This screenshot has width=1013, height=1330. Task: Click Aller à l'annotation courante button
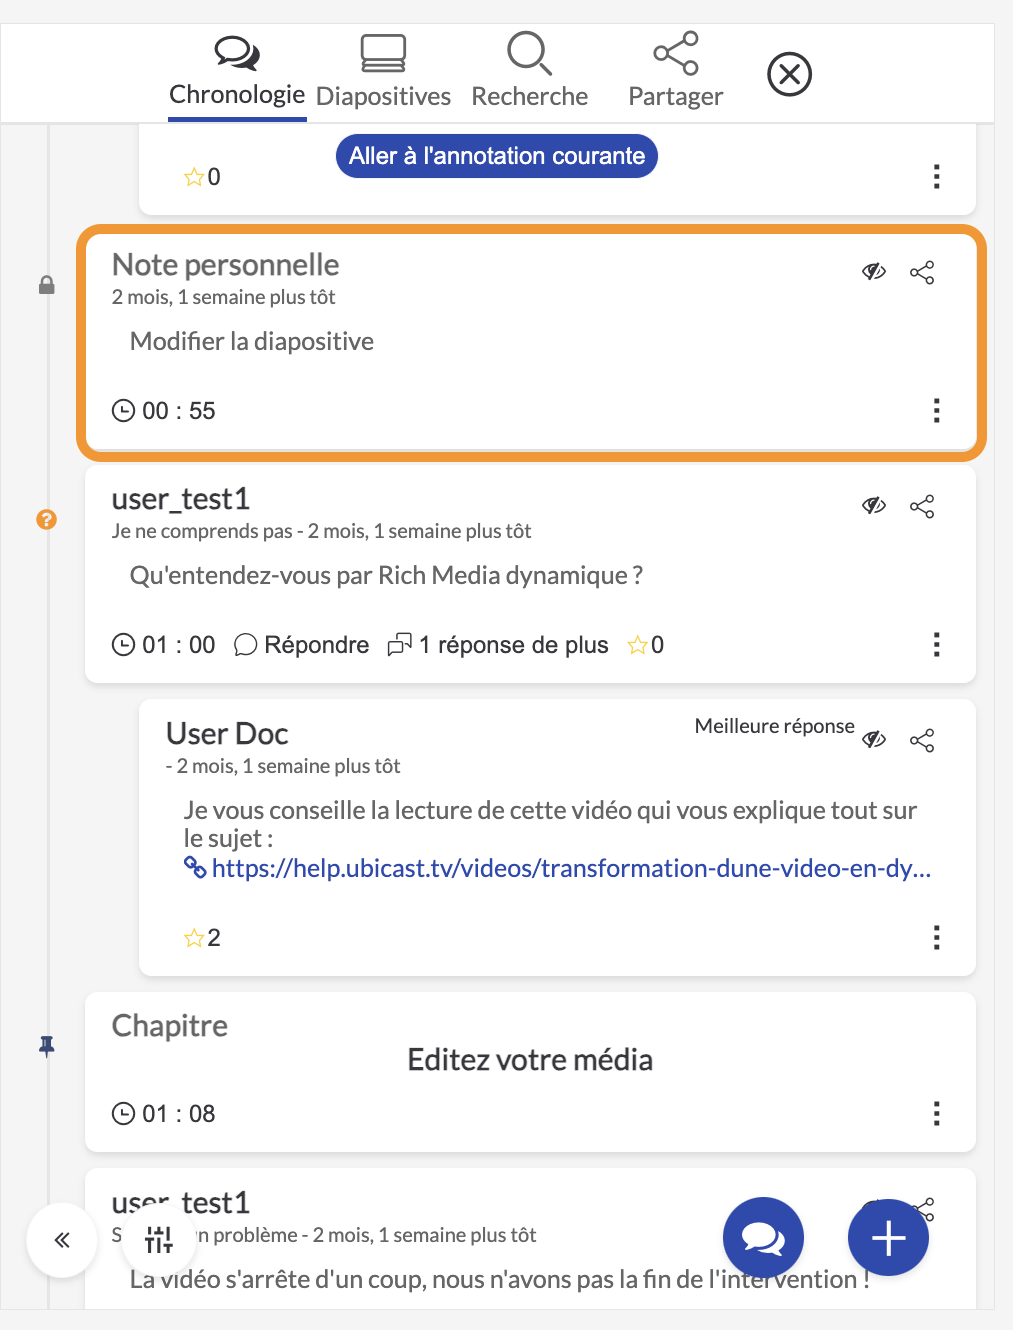[497, 156]
